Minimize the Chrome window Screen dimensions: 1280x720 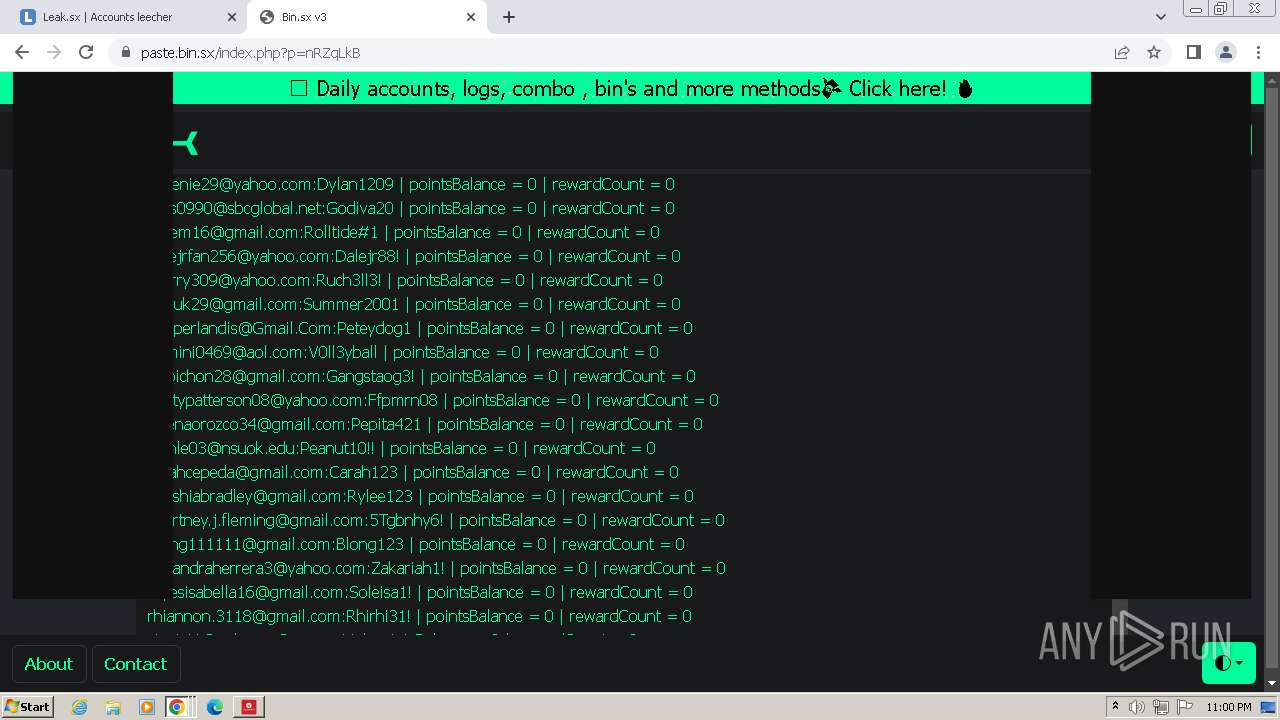tap(1195, 9)
